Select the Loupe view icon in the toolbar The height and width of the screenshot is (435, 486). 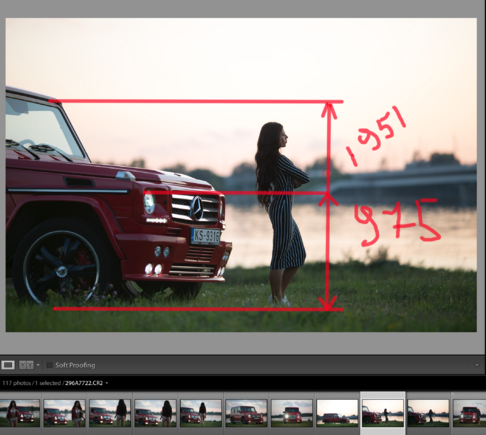(8, 365)
